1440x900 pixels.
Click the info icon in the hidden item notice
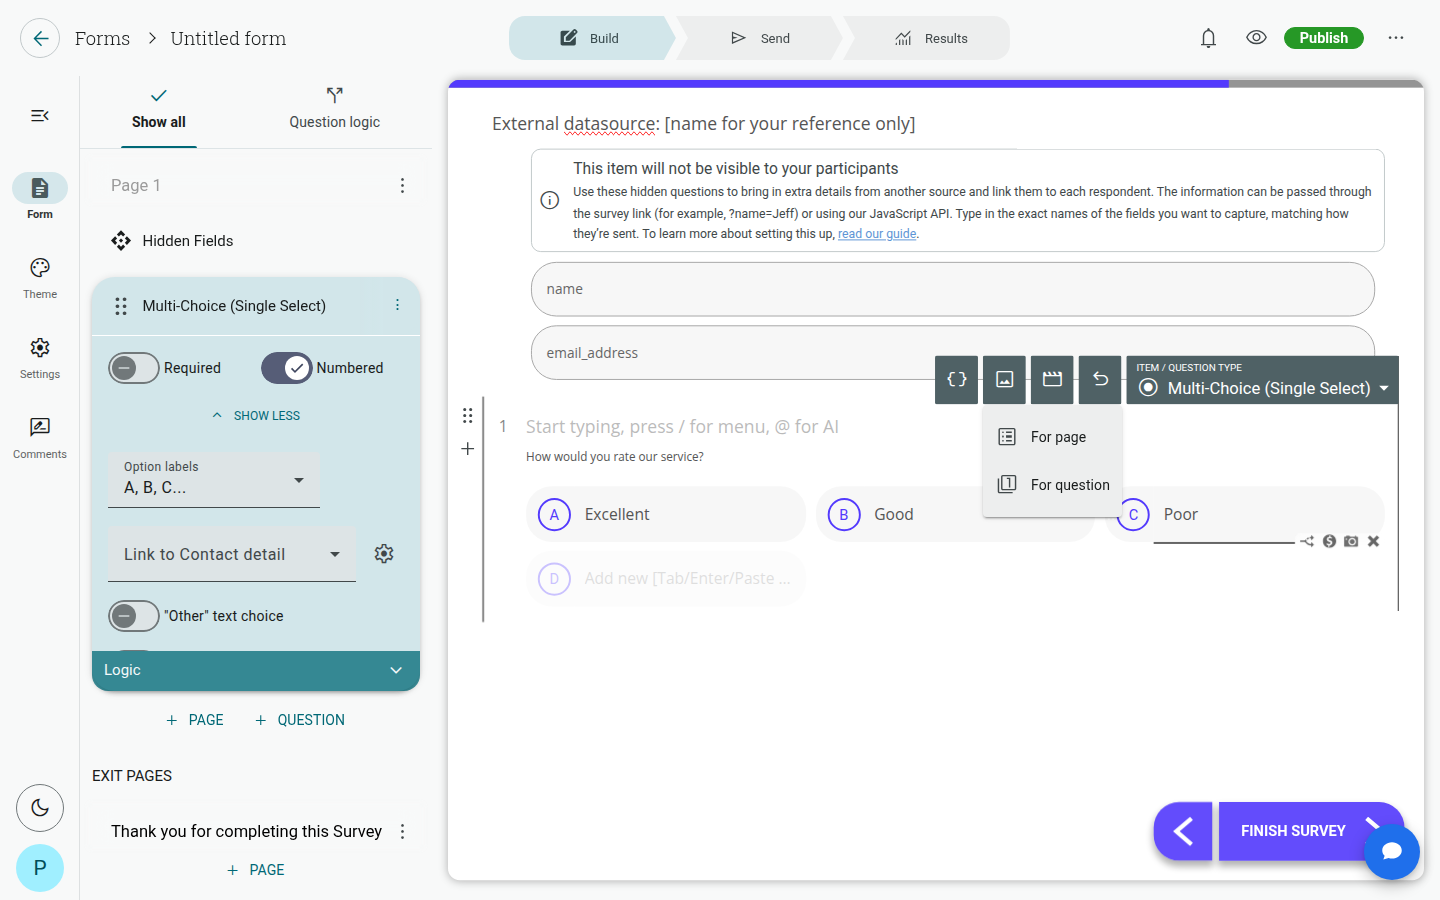550,200
